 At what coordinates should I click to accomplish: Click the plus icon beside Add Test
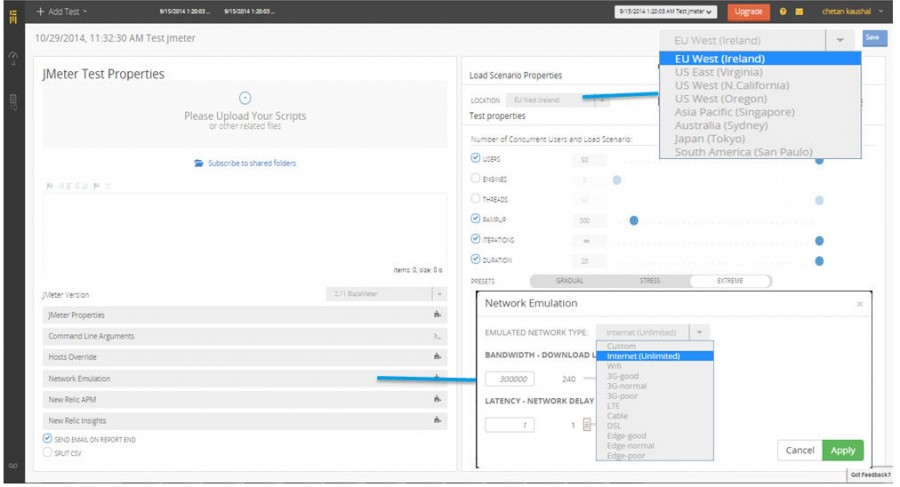point(40,11)
